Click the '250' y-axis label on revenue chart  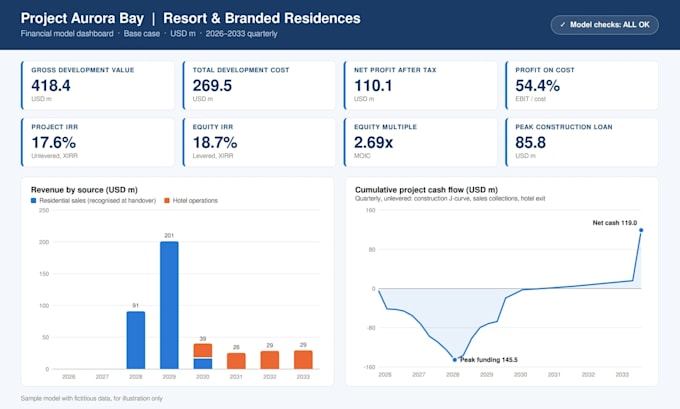click(44, 210)
